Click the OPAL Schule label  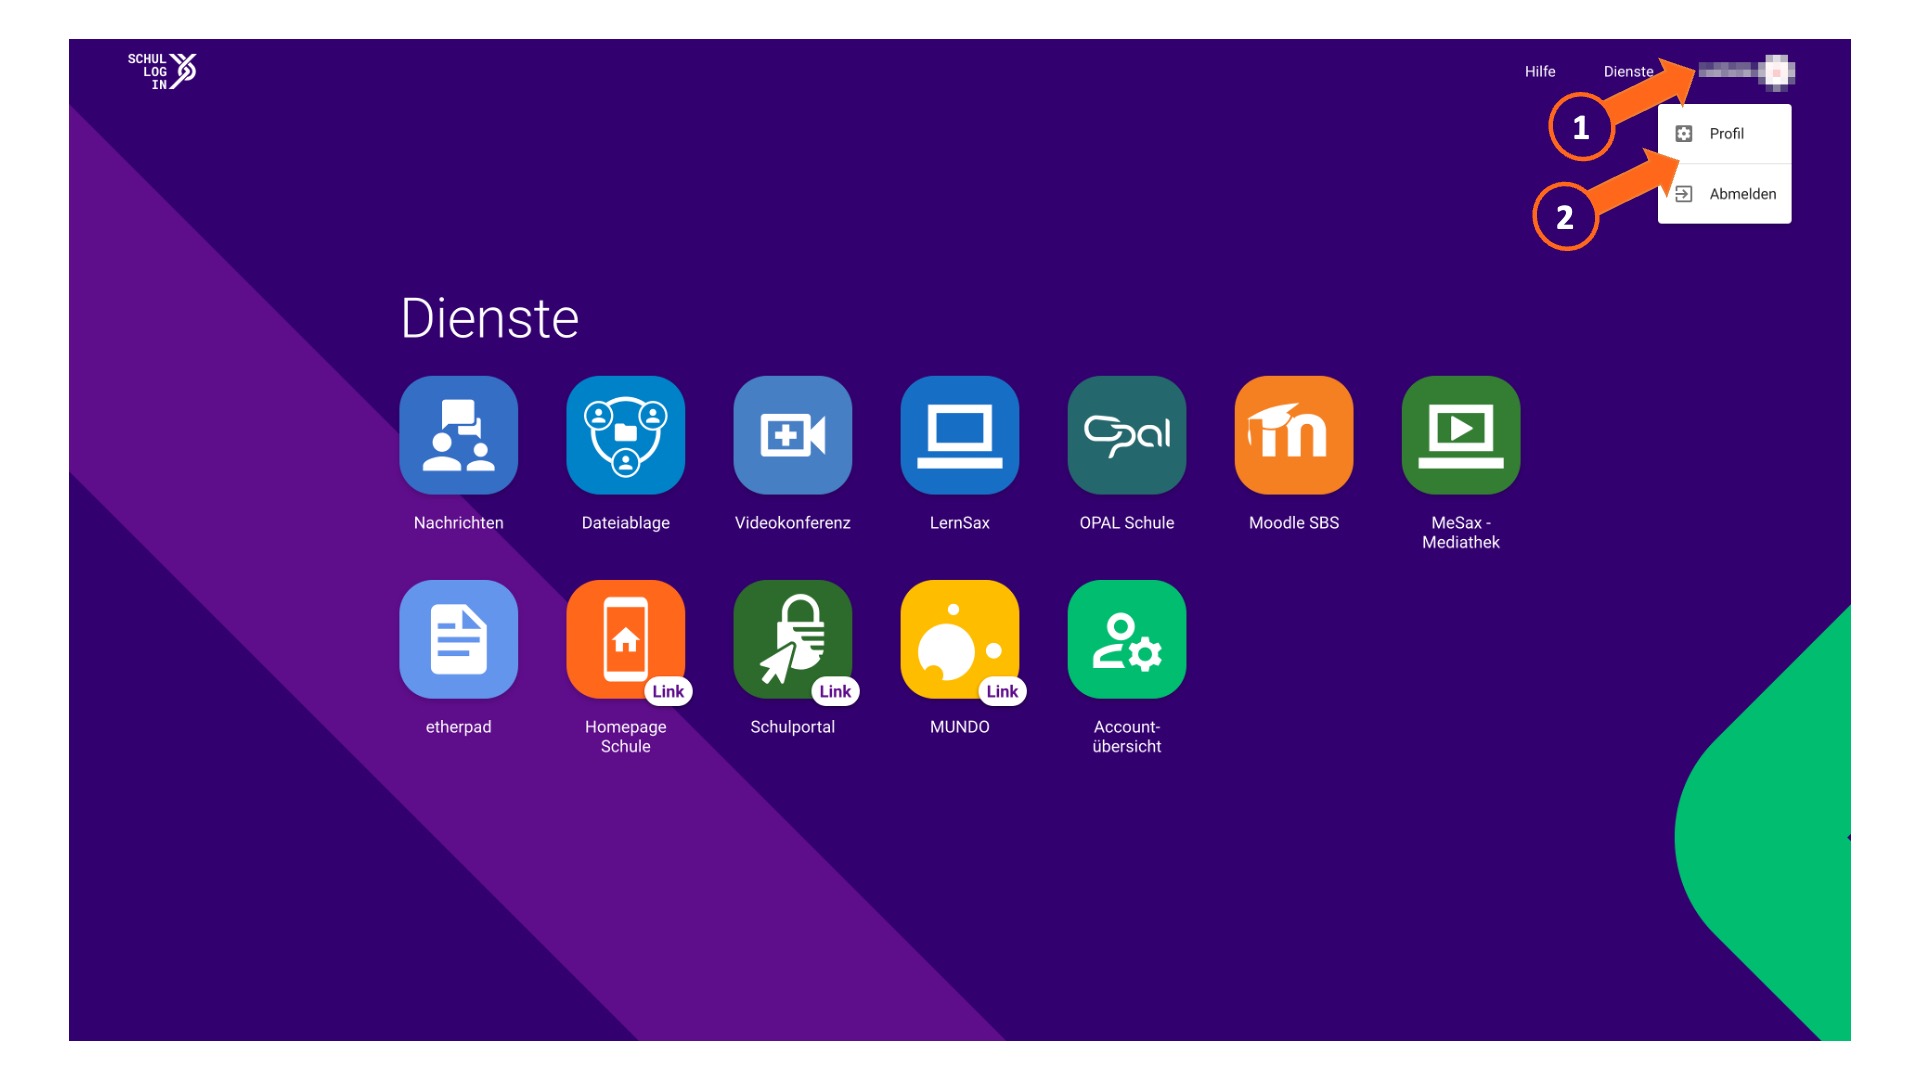[x=1126, y=523]
